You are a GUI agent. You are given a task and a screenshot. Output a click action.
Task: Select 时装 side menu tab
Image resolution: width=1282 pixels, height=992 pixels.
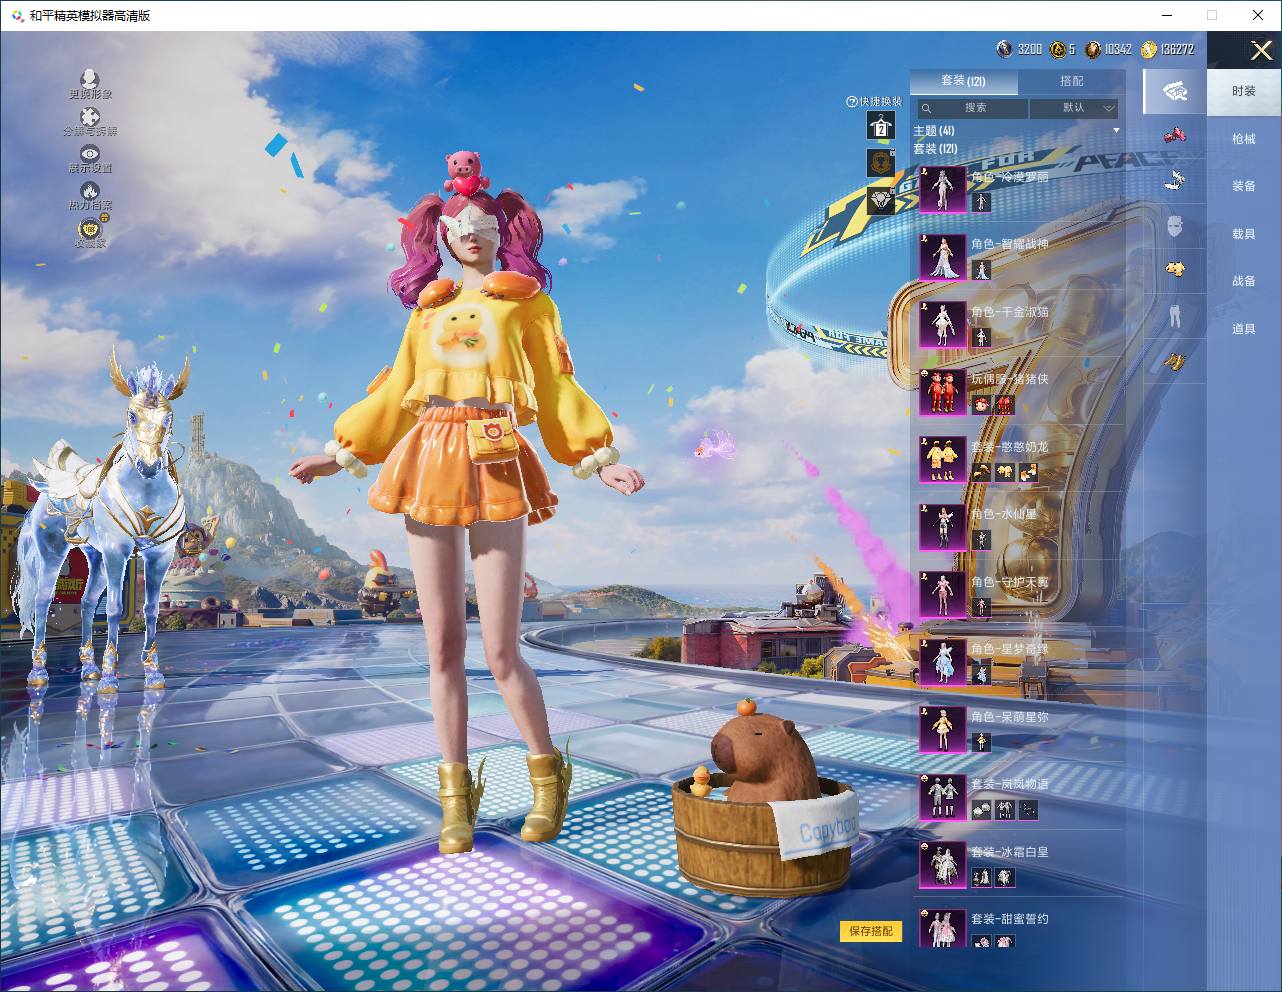[x=1244, y=91]
